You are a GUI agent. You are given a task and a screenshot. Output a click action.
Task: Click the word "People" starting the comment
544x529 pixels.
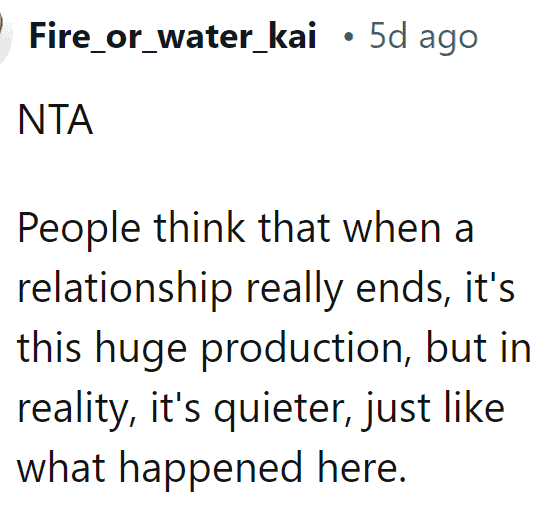pyautogui.click(x=79, y=230)
